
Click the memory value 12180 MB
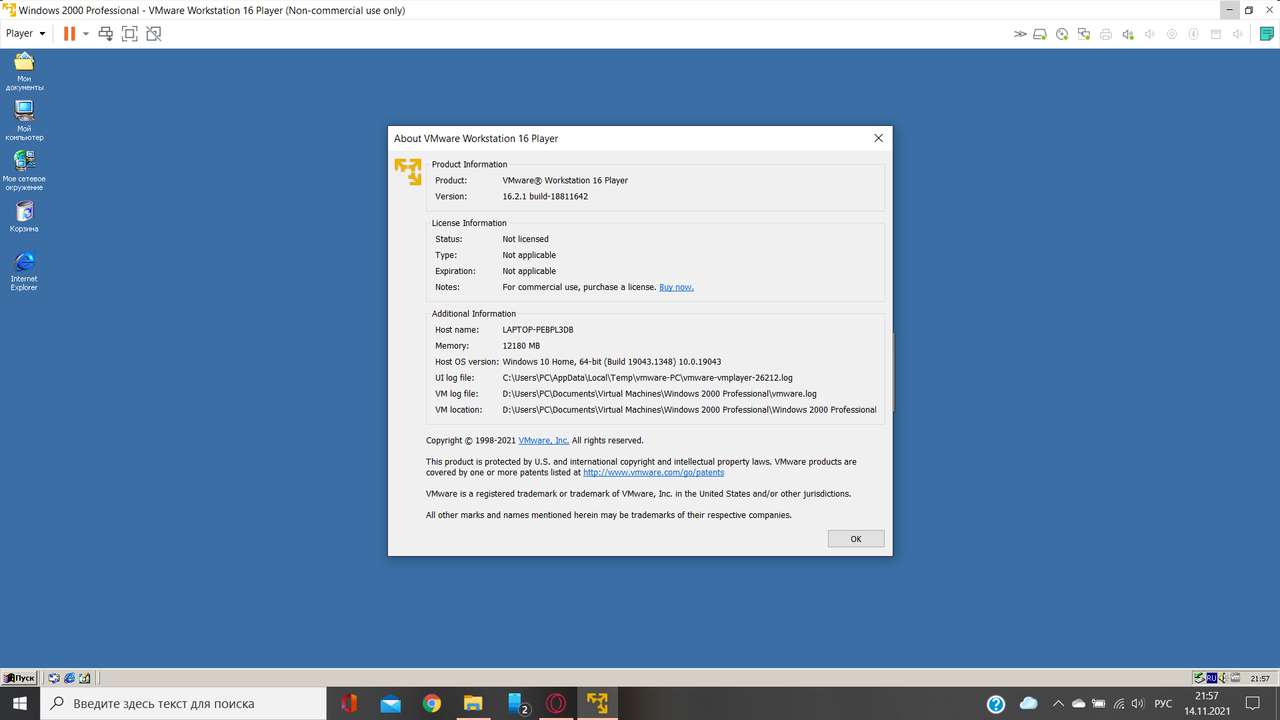521,346
